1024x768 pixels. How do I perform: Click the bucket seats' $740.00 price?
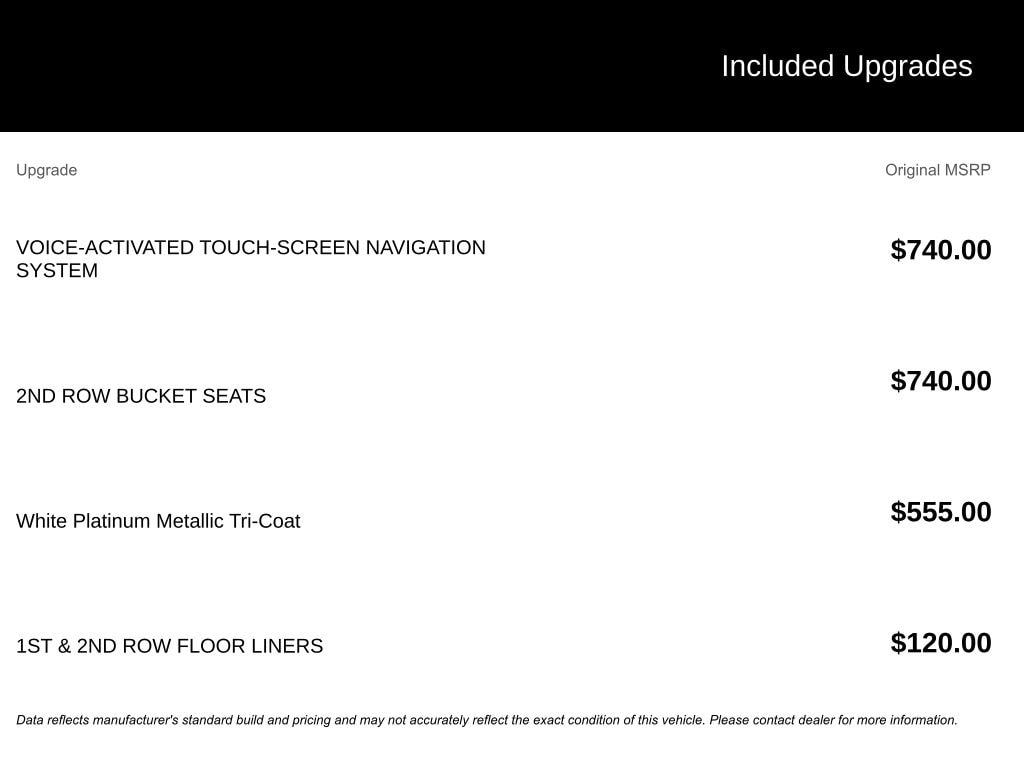(940, 381)
